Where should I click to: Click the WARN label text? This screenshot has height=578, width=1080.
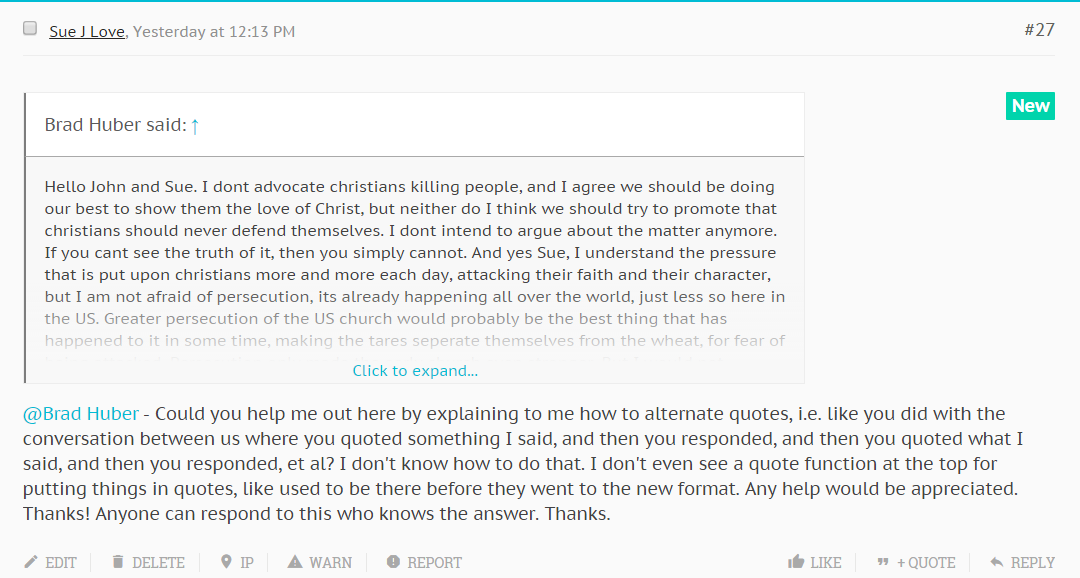[331, 563]
